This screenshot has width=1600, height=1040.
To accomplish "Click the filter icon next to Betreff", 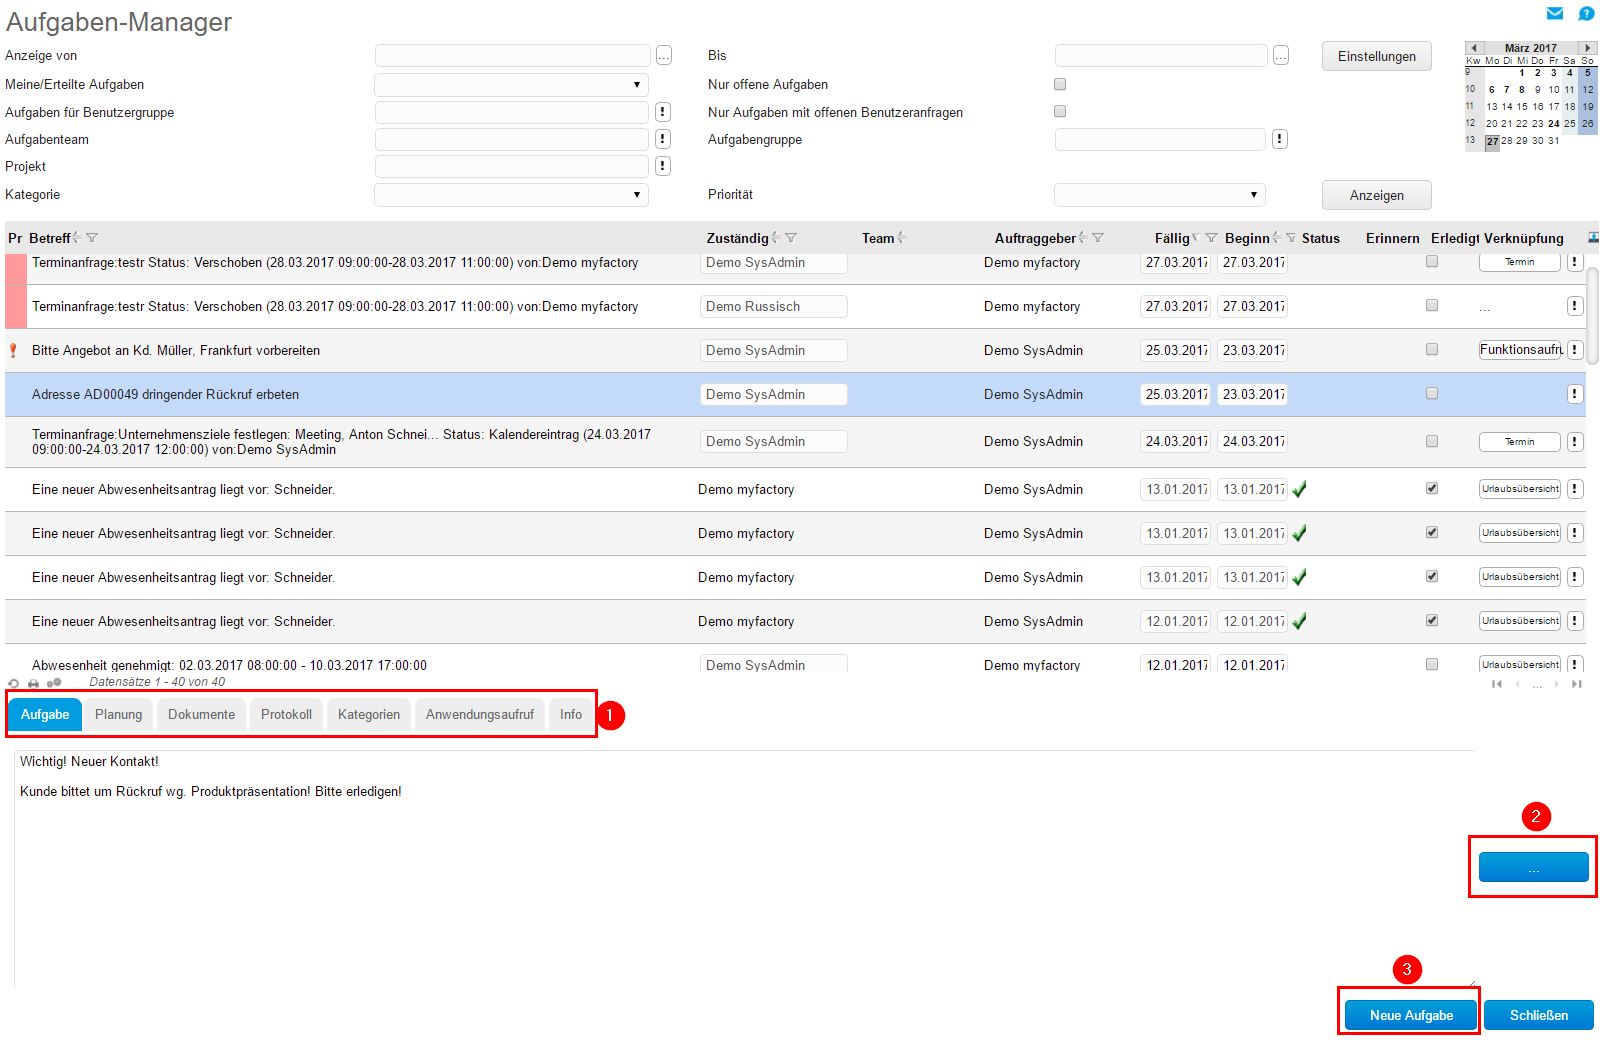I will (92, 238).
